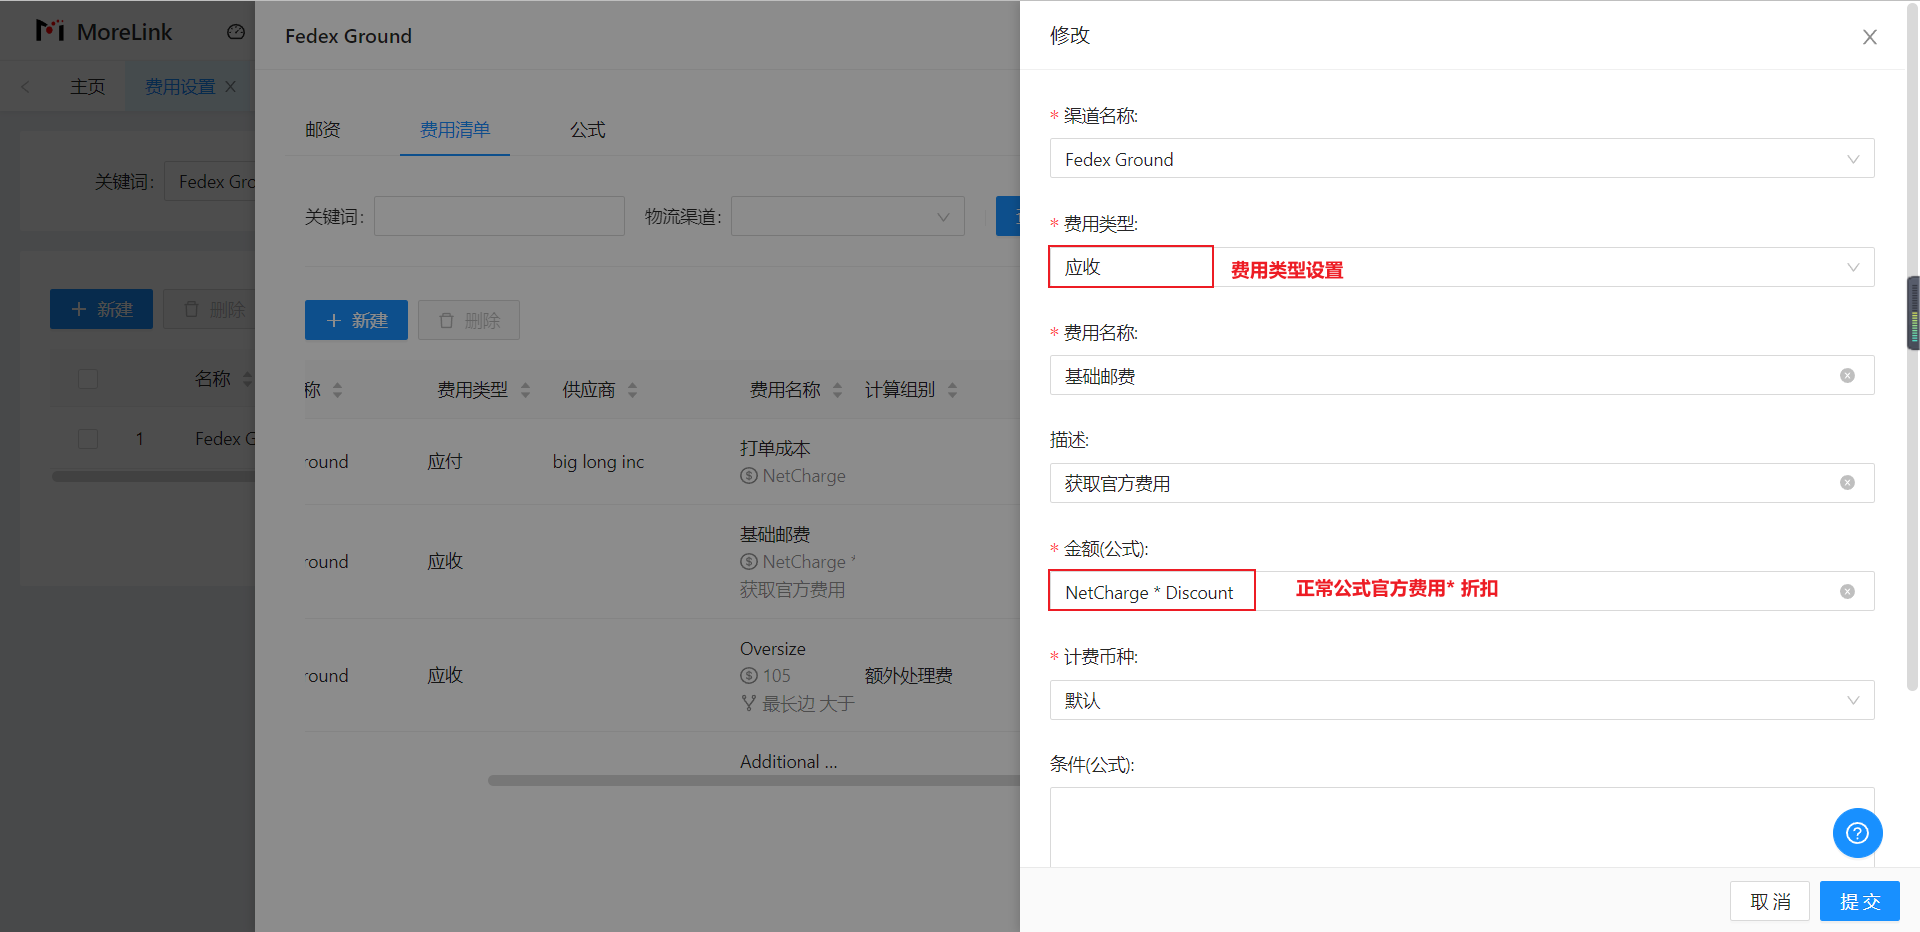
Task: Sort the 费用类型 column using sort arrows
Action: pos(526,390)
